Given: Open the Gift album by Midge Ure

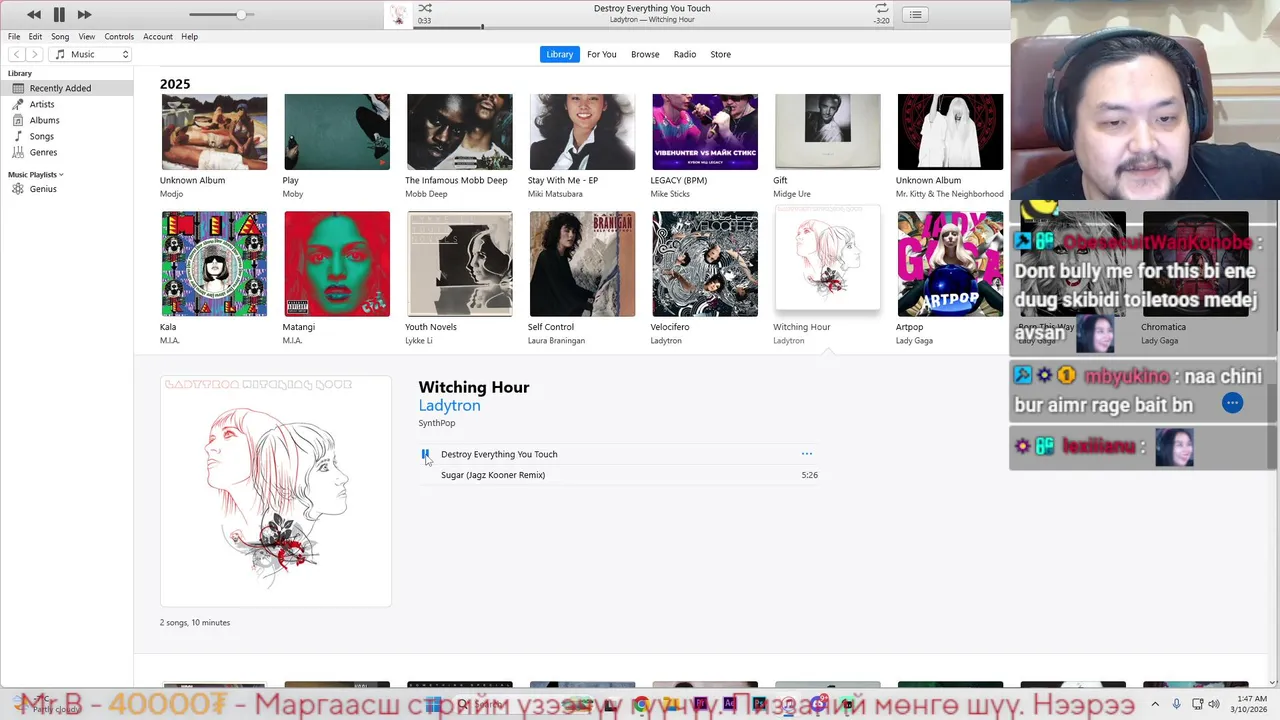Looking at the screenshot, I should (828, 132).
